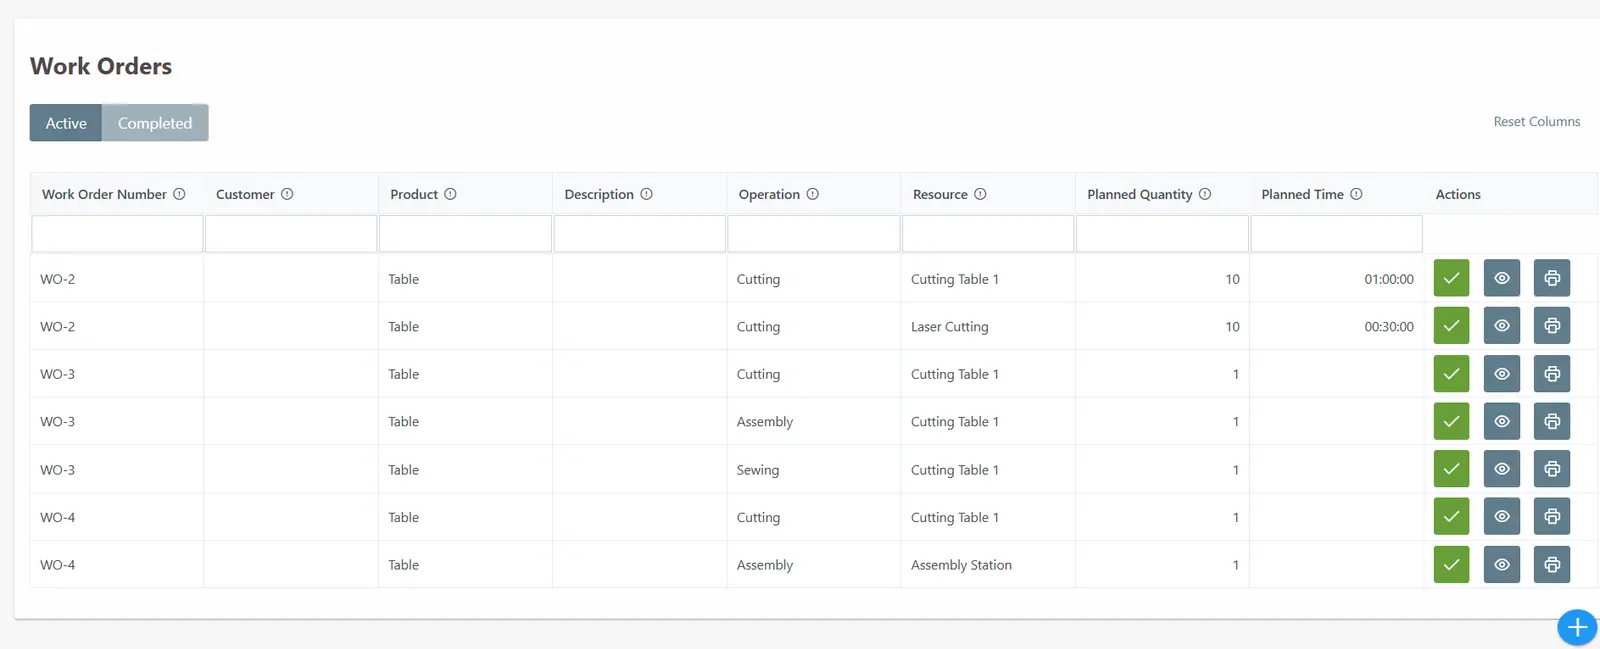Complete the WO-3 Sewing operation
Viewport: 1600px width, 649px height.
click(1451, 469)
